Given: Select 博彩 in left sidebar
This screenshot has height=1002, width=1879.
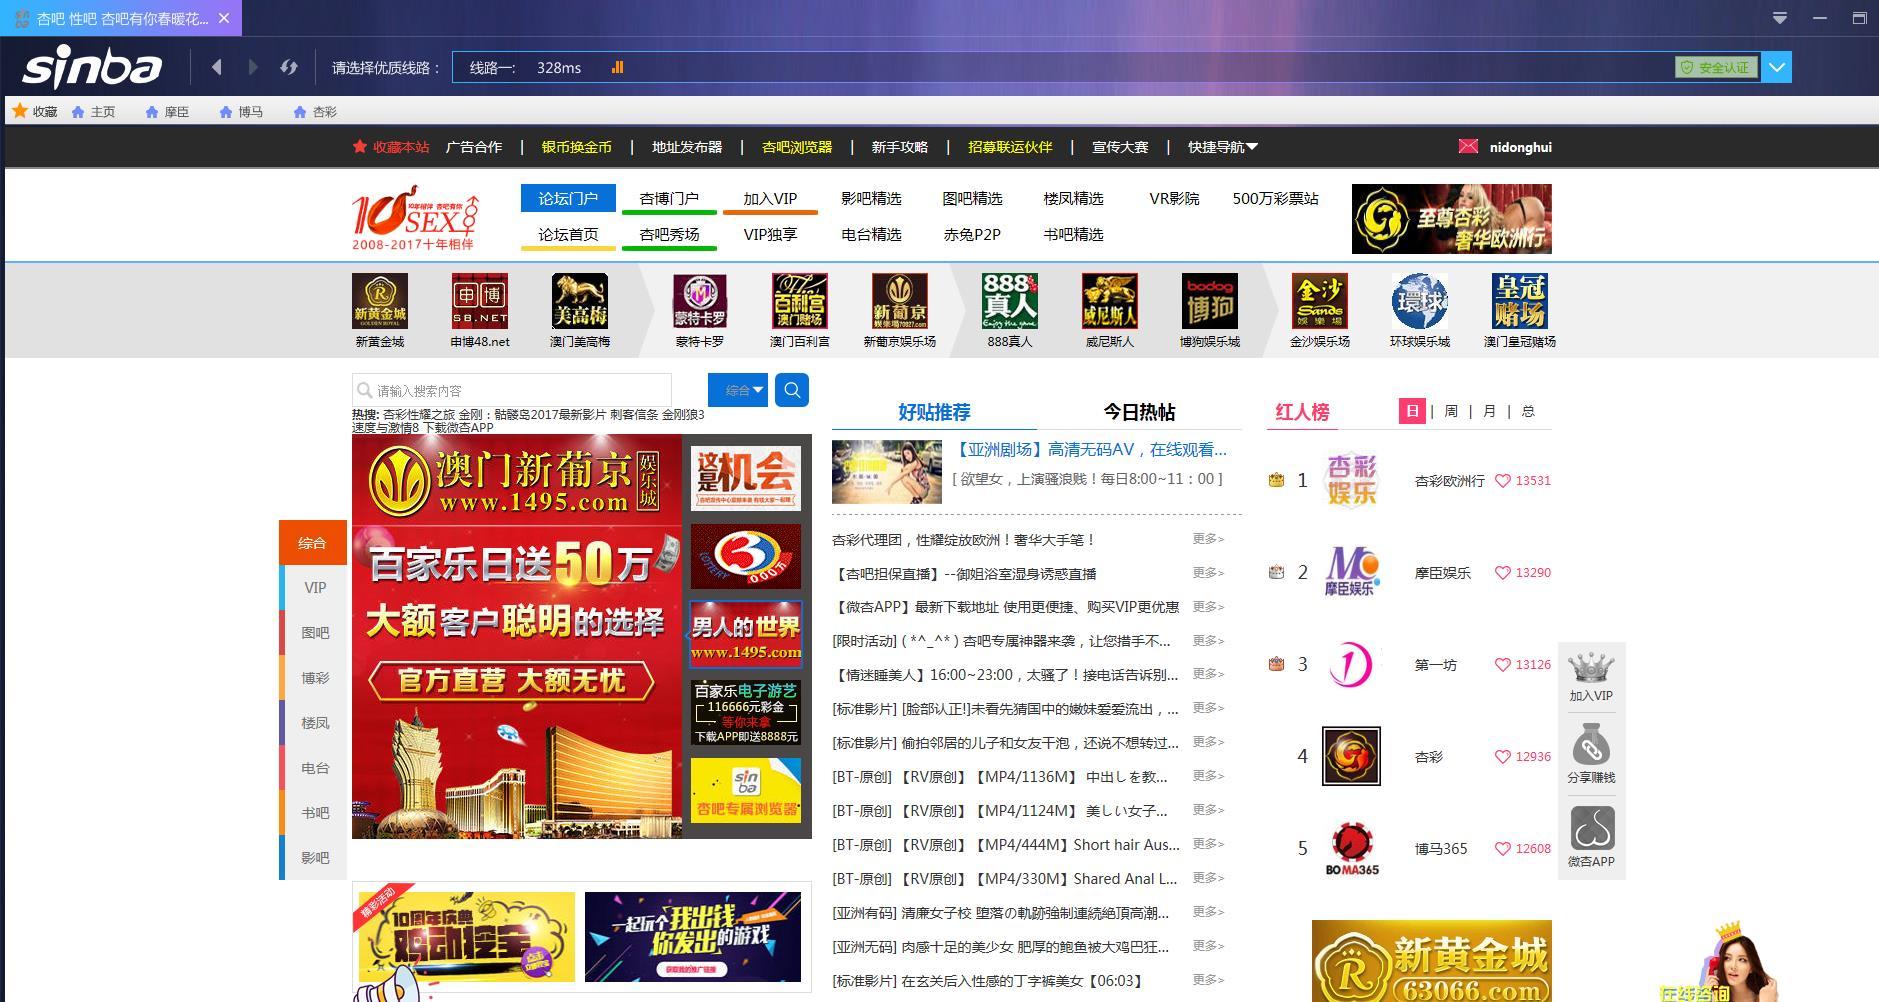Looking at the screenshot, I should click(313, 678).
